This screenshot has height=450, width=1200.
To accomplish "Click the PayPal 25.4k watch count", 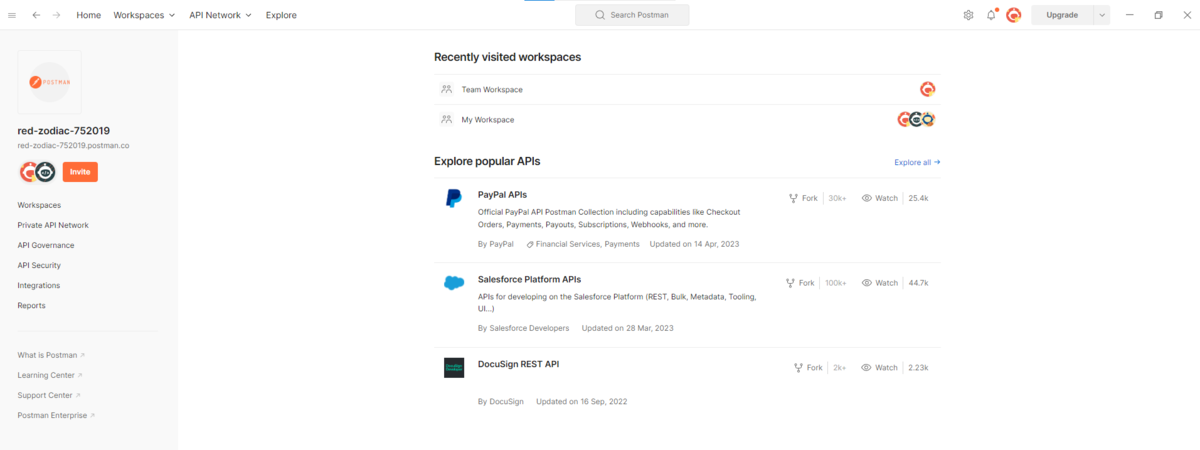I will coord(918,198).
